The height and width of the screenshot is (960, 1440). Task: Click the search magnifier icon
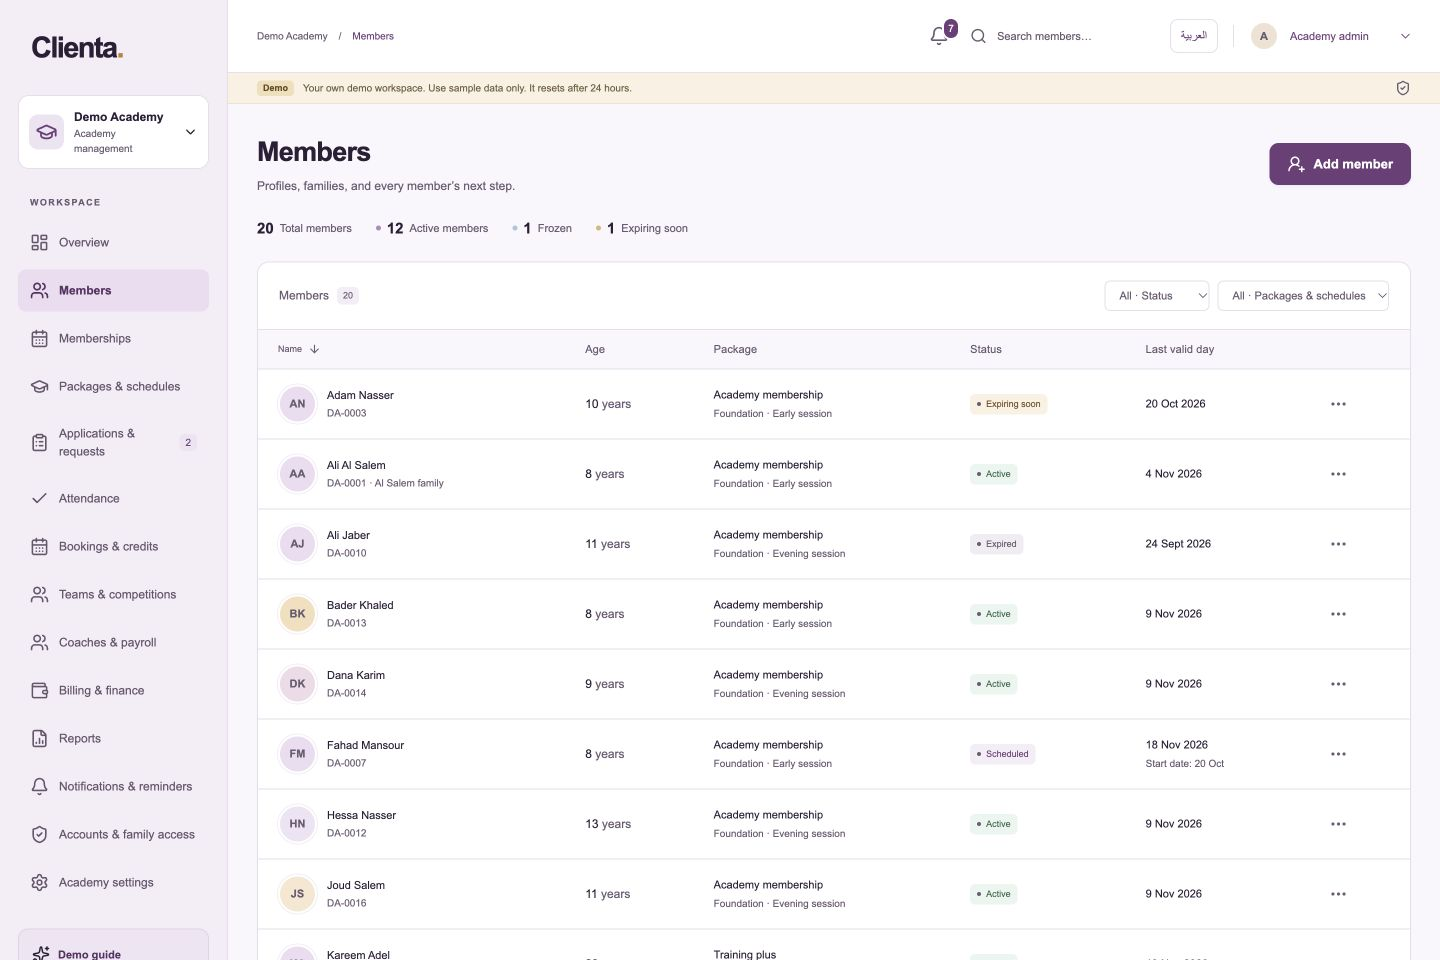tap(979, 36)
